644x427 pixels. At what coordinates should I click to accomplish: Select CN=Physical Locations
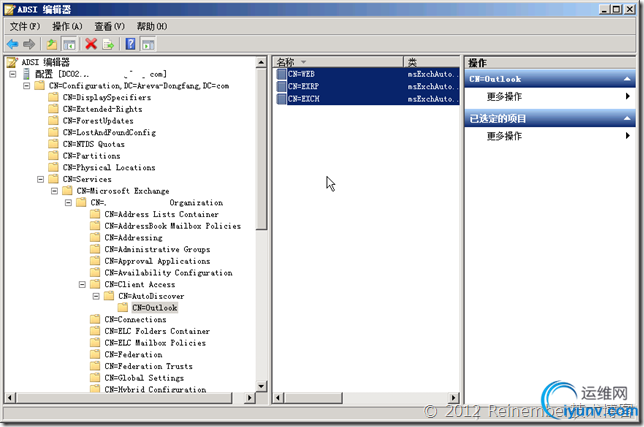(109, 168)
